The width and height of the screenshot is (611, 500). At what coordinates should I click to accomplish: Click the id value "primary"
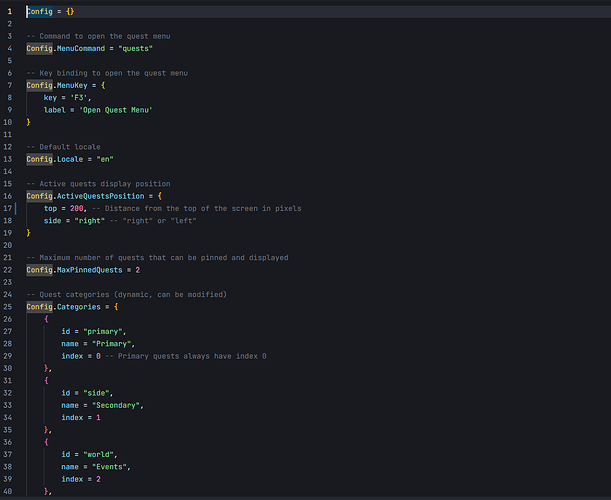(102, 332)
